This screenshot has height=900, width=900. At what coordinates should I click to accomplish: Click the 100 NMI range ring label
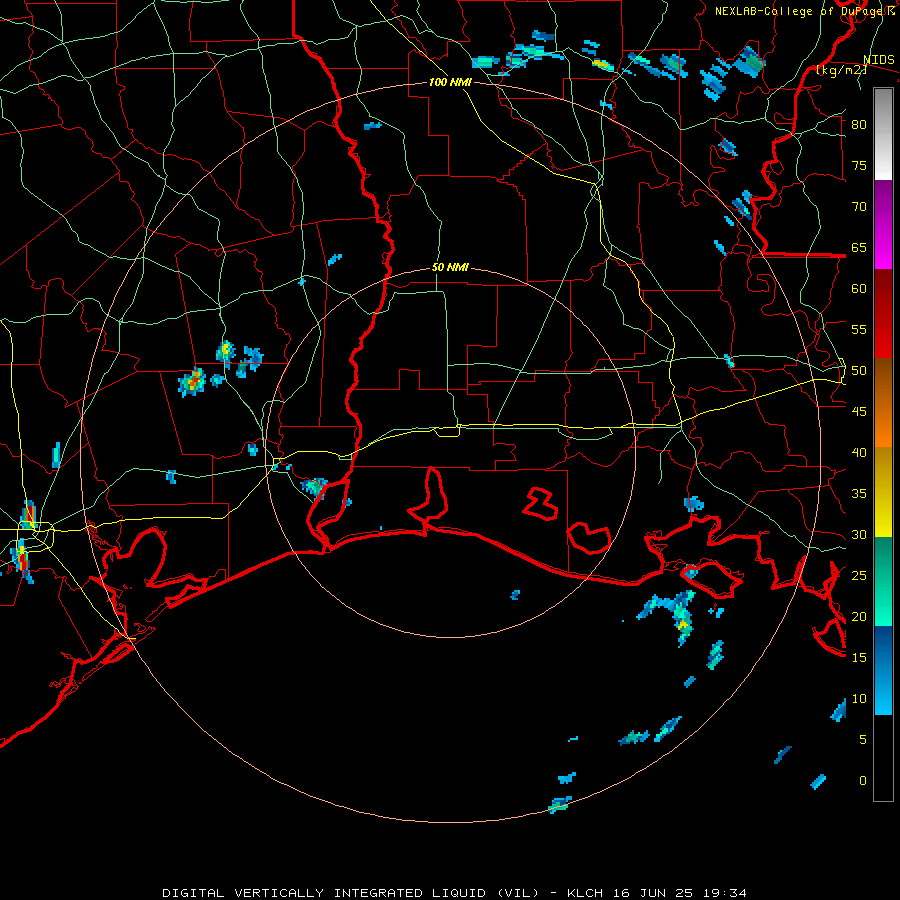(450, 82)
